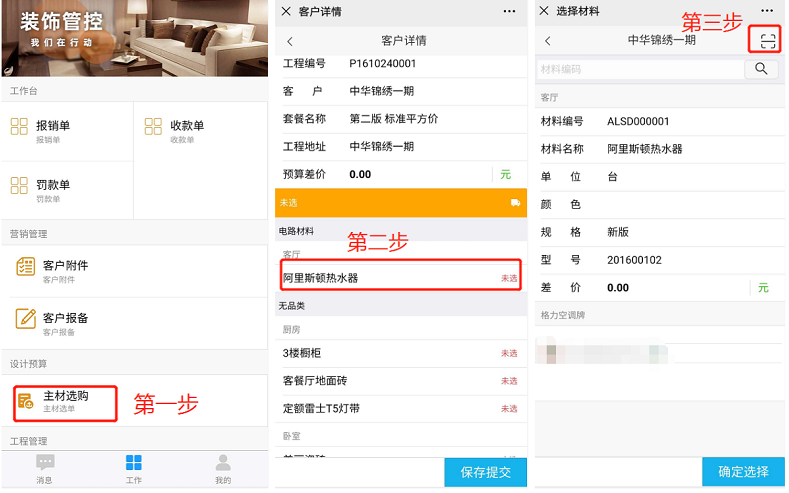Close the 选择材料 window
The image size is (789, 493).
click(544, 11)
